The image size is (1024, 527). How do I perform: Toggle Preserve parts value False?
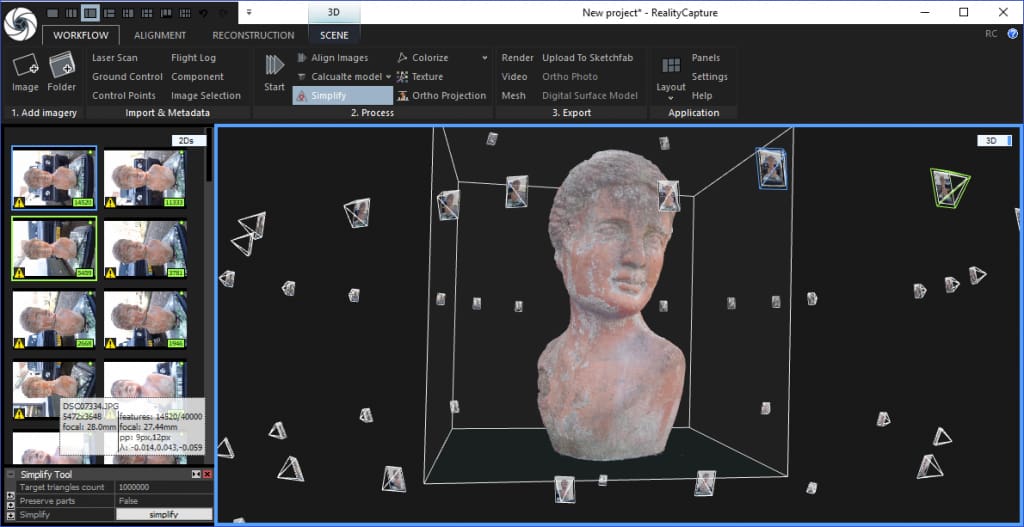(x=164, y=501)
